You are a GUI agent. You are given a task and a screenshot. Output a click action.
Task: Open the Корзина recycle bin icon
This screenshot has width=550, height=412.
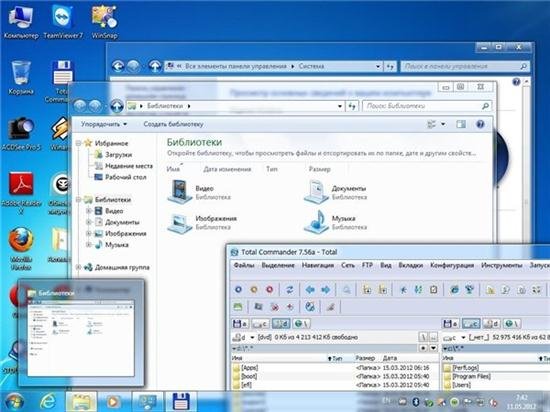coord(21,77)
